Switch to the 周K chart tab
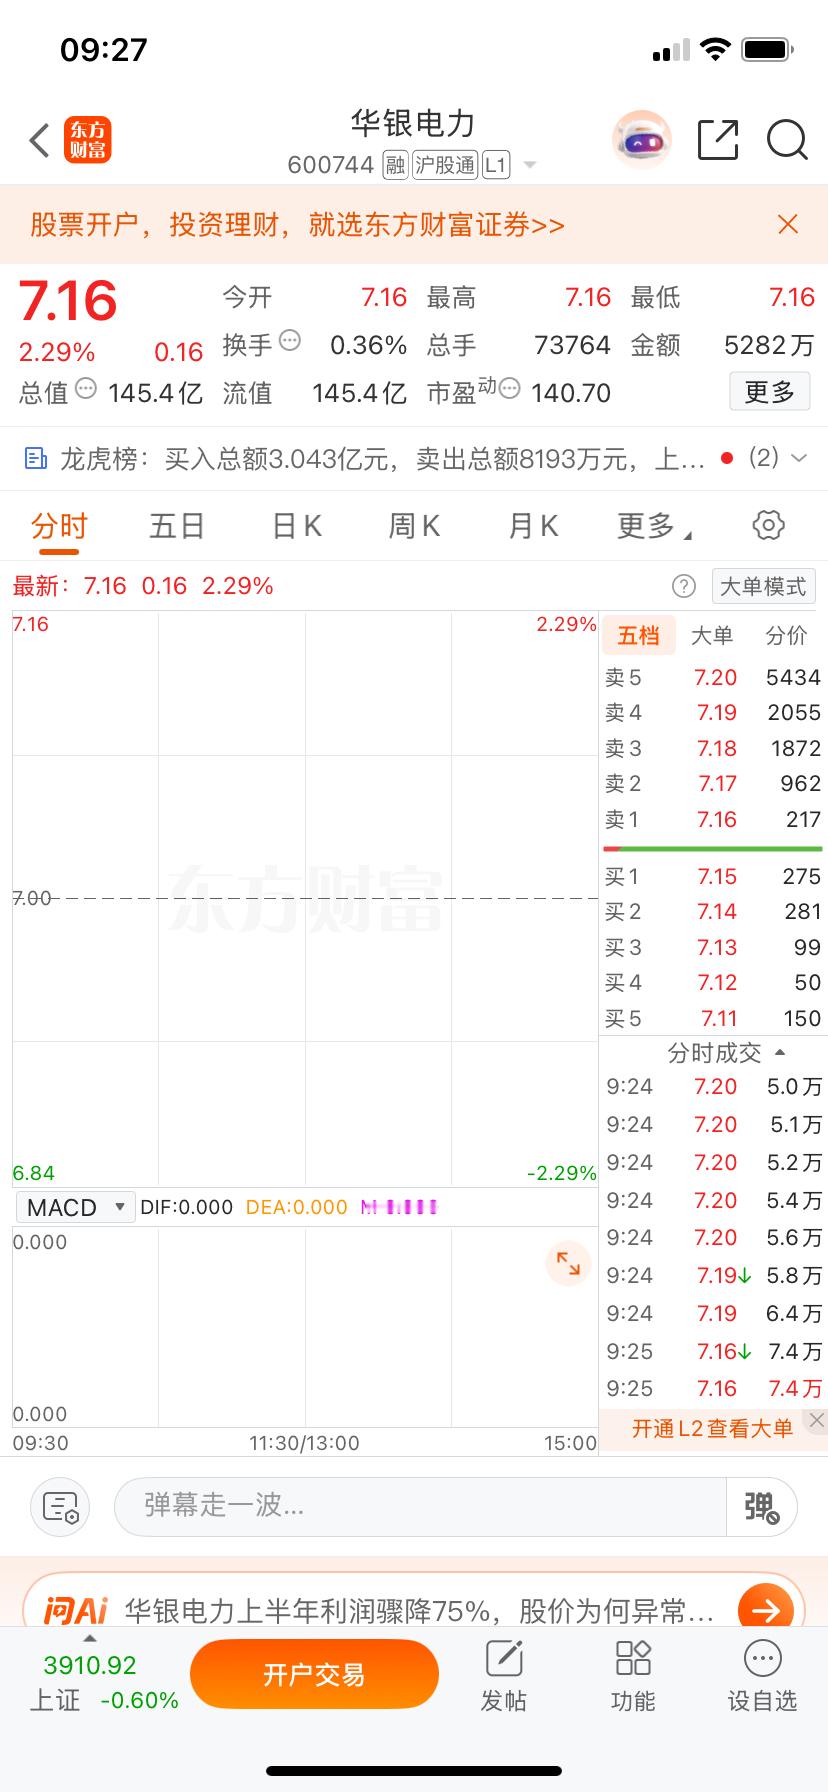The width and height of the screenshot is (828, 1792). click(414, 526)
